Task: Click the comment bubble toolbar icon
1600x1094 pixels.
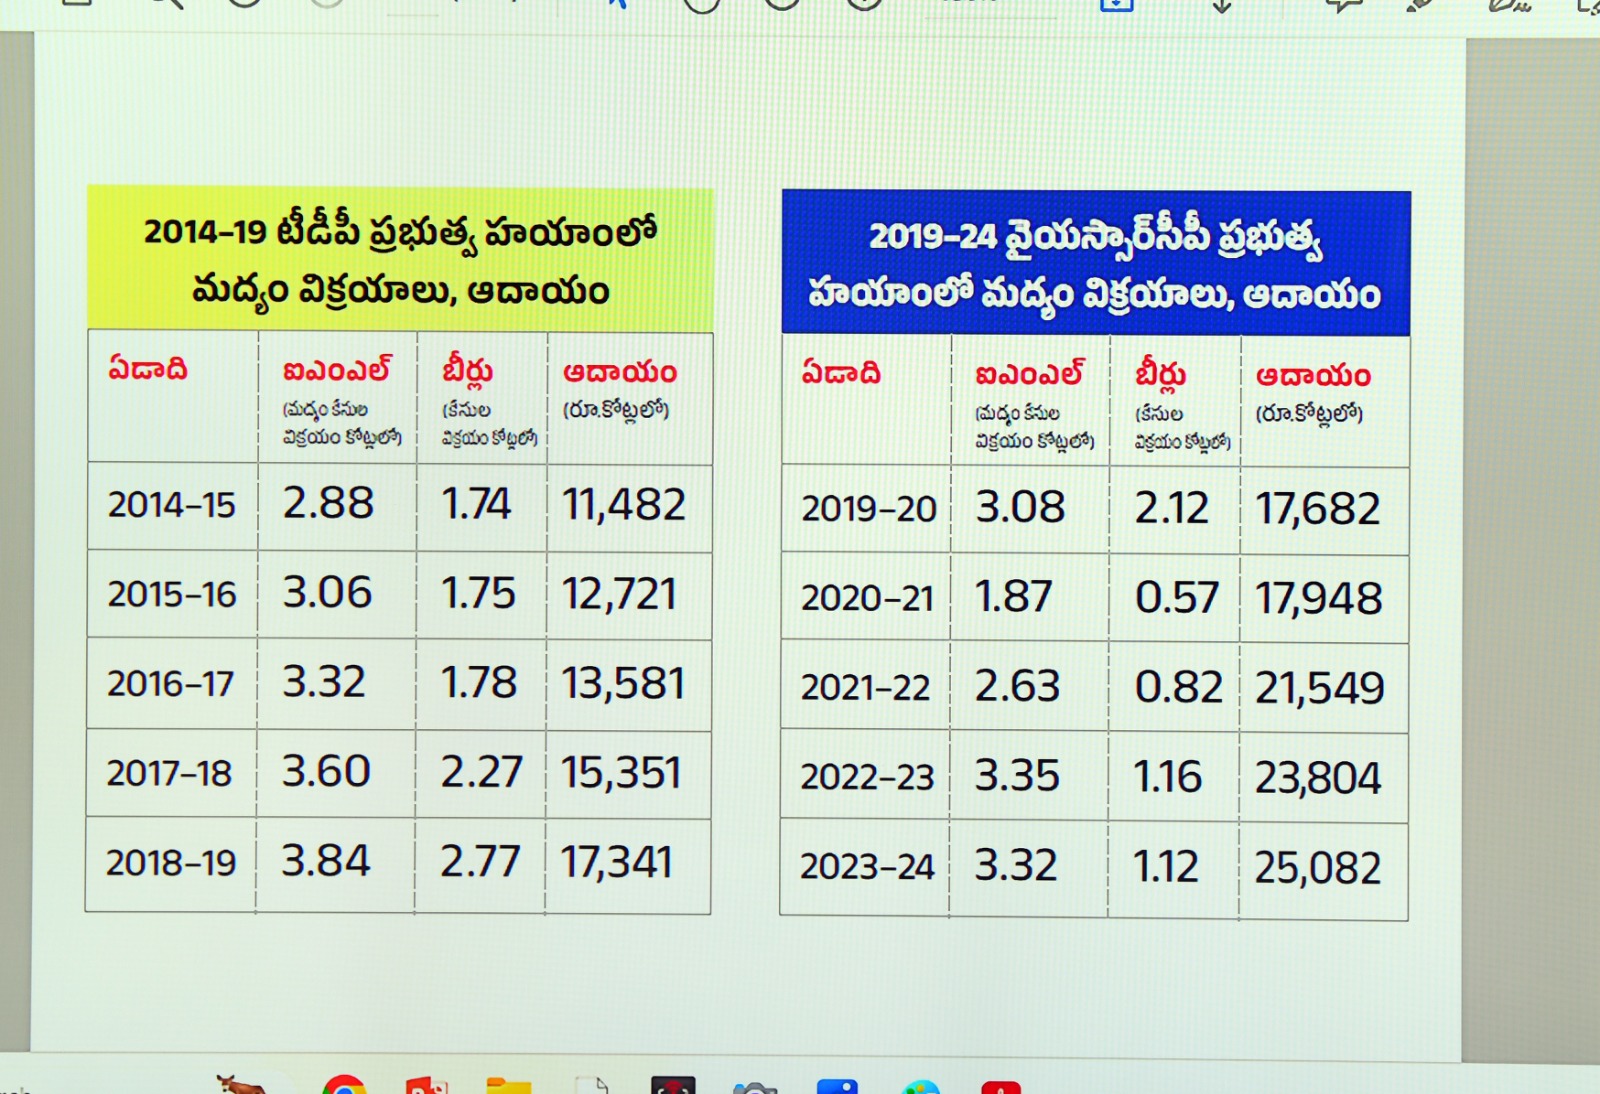Action: [x=1342, y=4]
